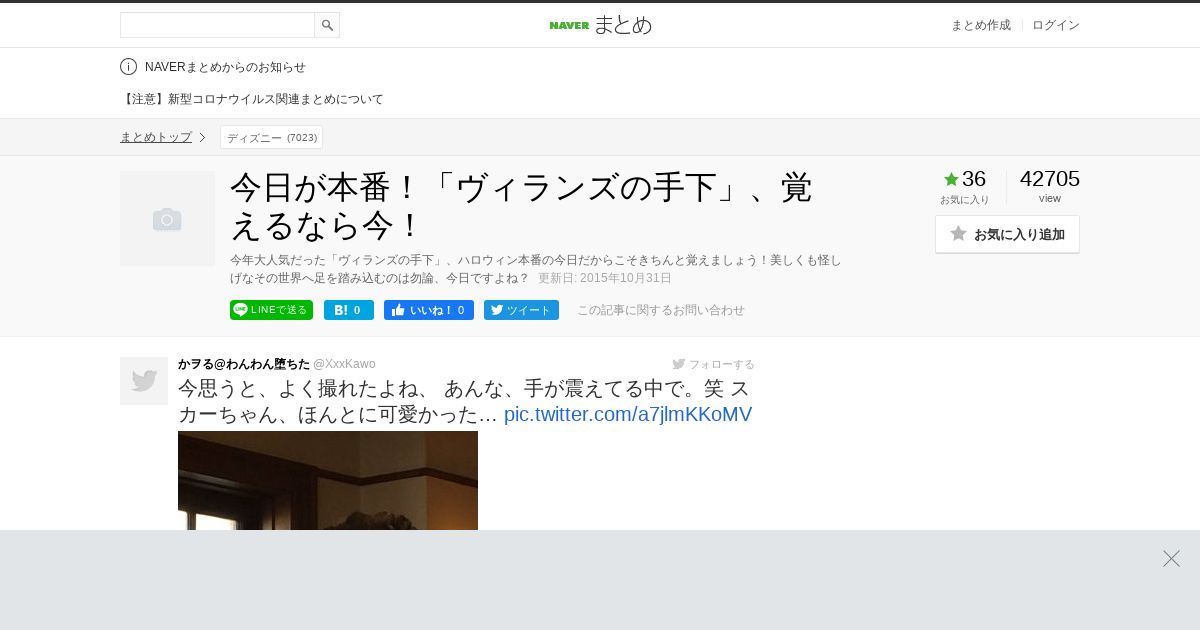Click the article title 今日が本番！

tap(521, 206)
